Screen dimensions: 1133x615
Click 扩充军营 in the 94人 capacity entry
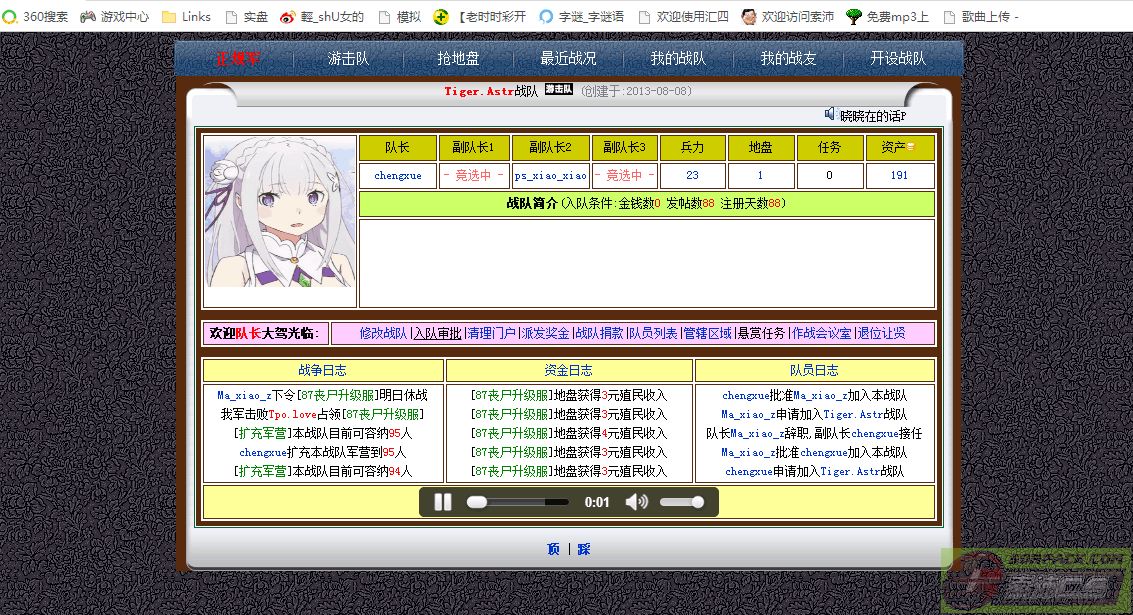tap(262, 470)
